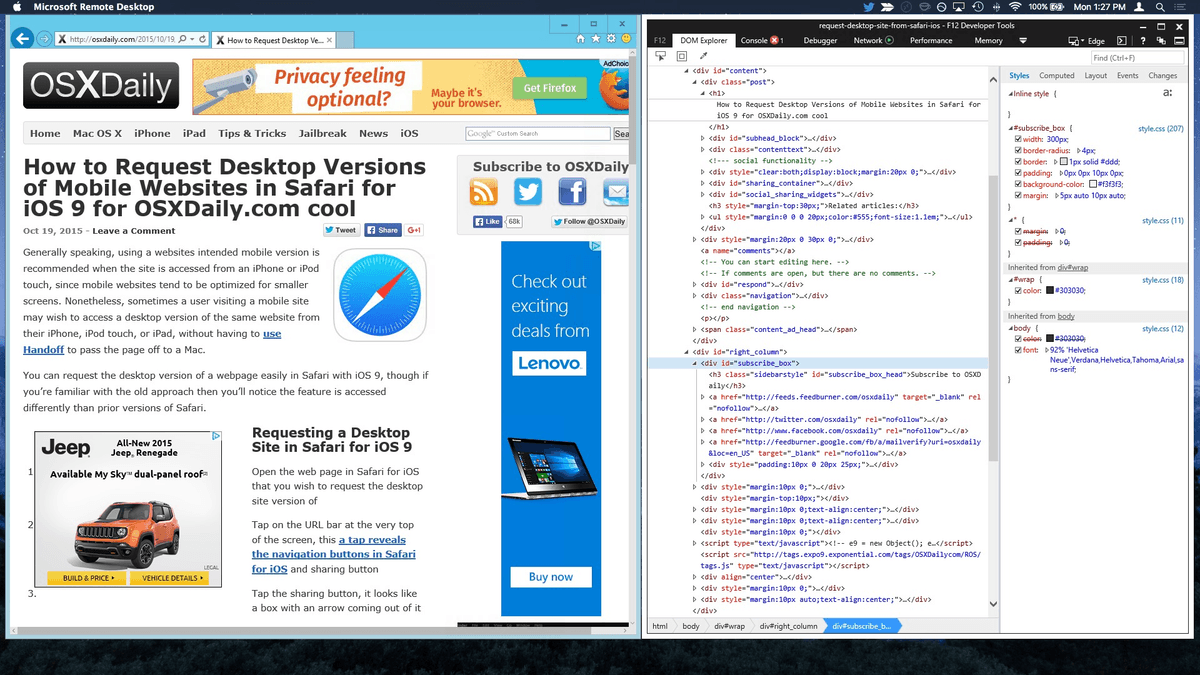Screen dimensions: 1200x675
Task: Click the Find (Ctrl+F) search field
Action: (1127, 58)
